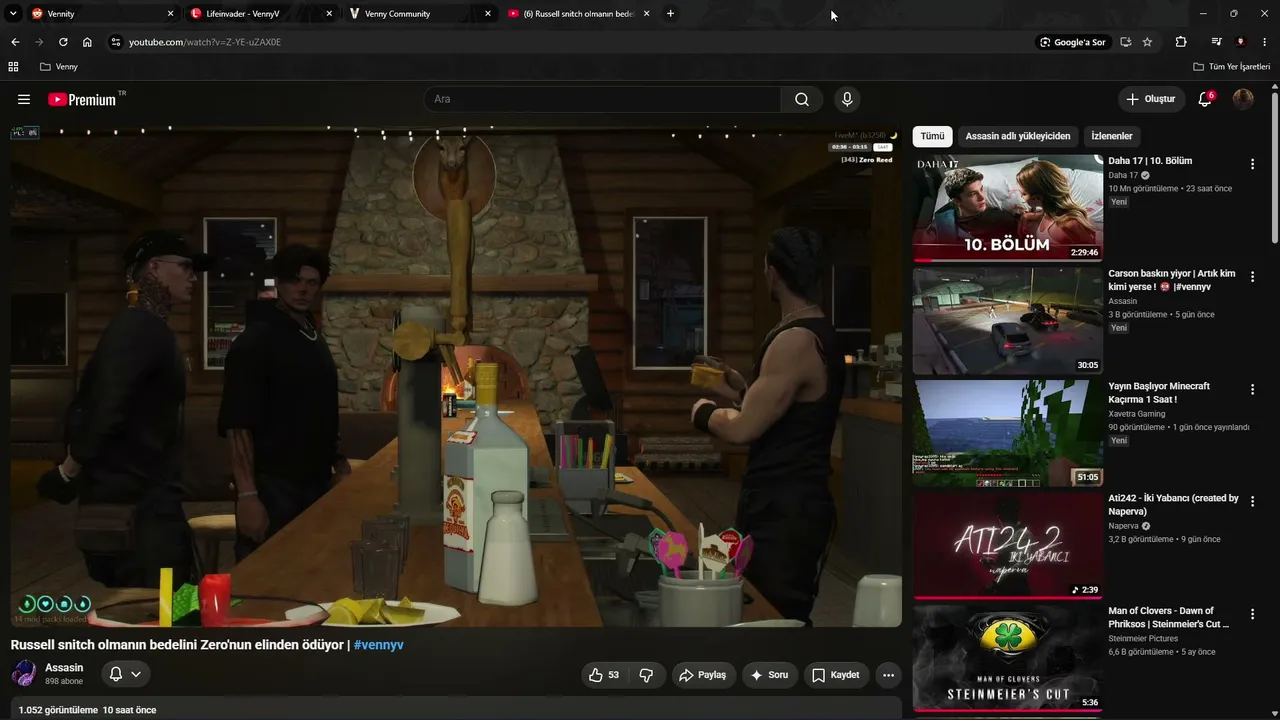This screenshot has width=1280, height=720.
Task: Open more actions for the video
Action: point(888,675)
